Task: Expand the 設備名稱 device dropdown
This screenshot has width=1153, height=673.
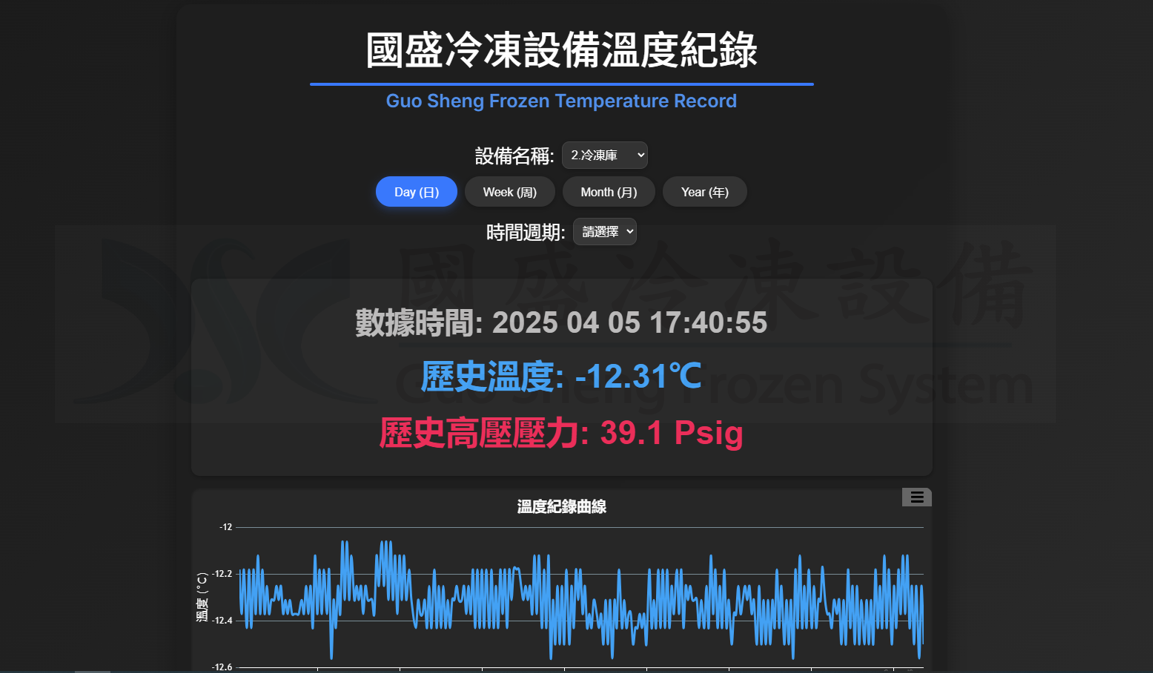Action: tap(604, 155)
